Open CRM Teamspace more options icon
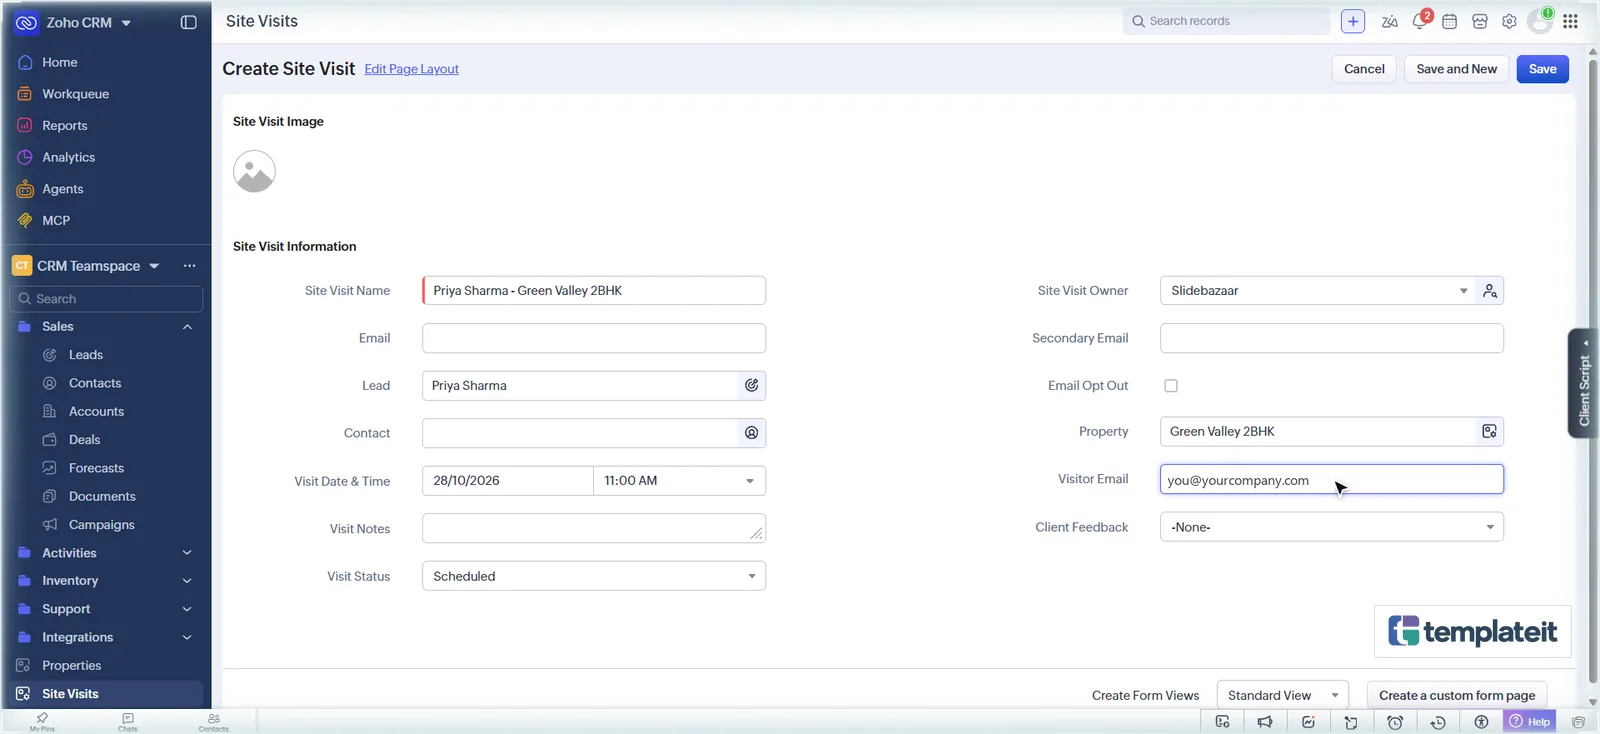 pos(189,266)
